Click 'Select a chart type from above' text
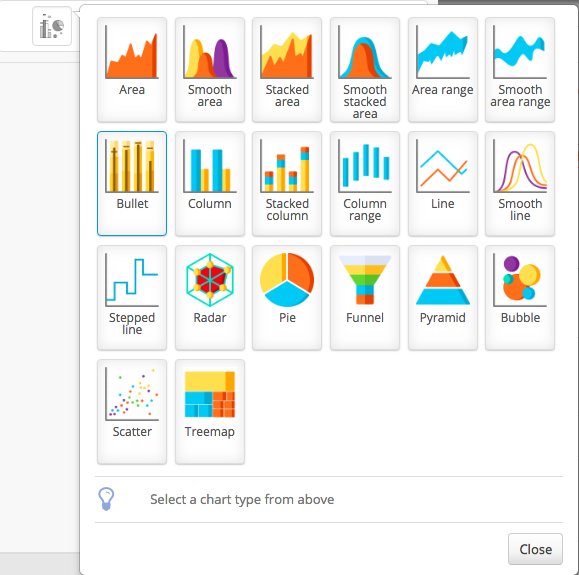The image size is (579, 575). 242,499
